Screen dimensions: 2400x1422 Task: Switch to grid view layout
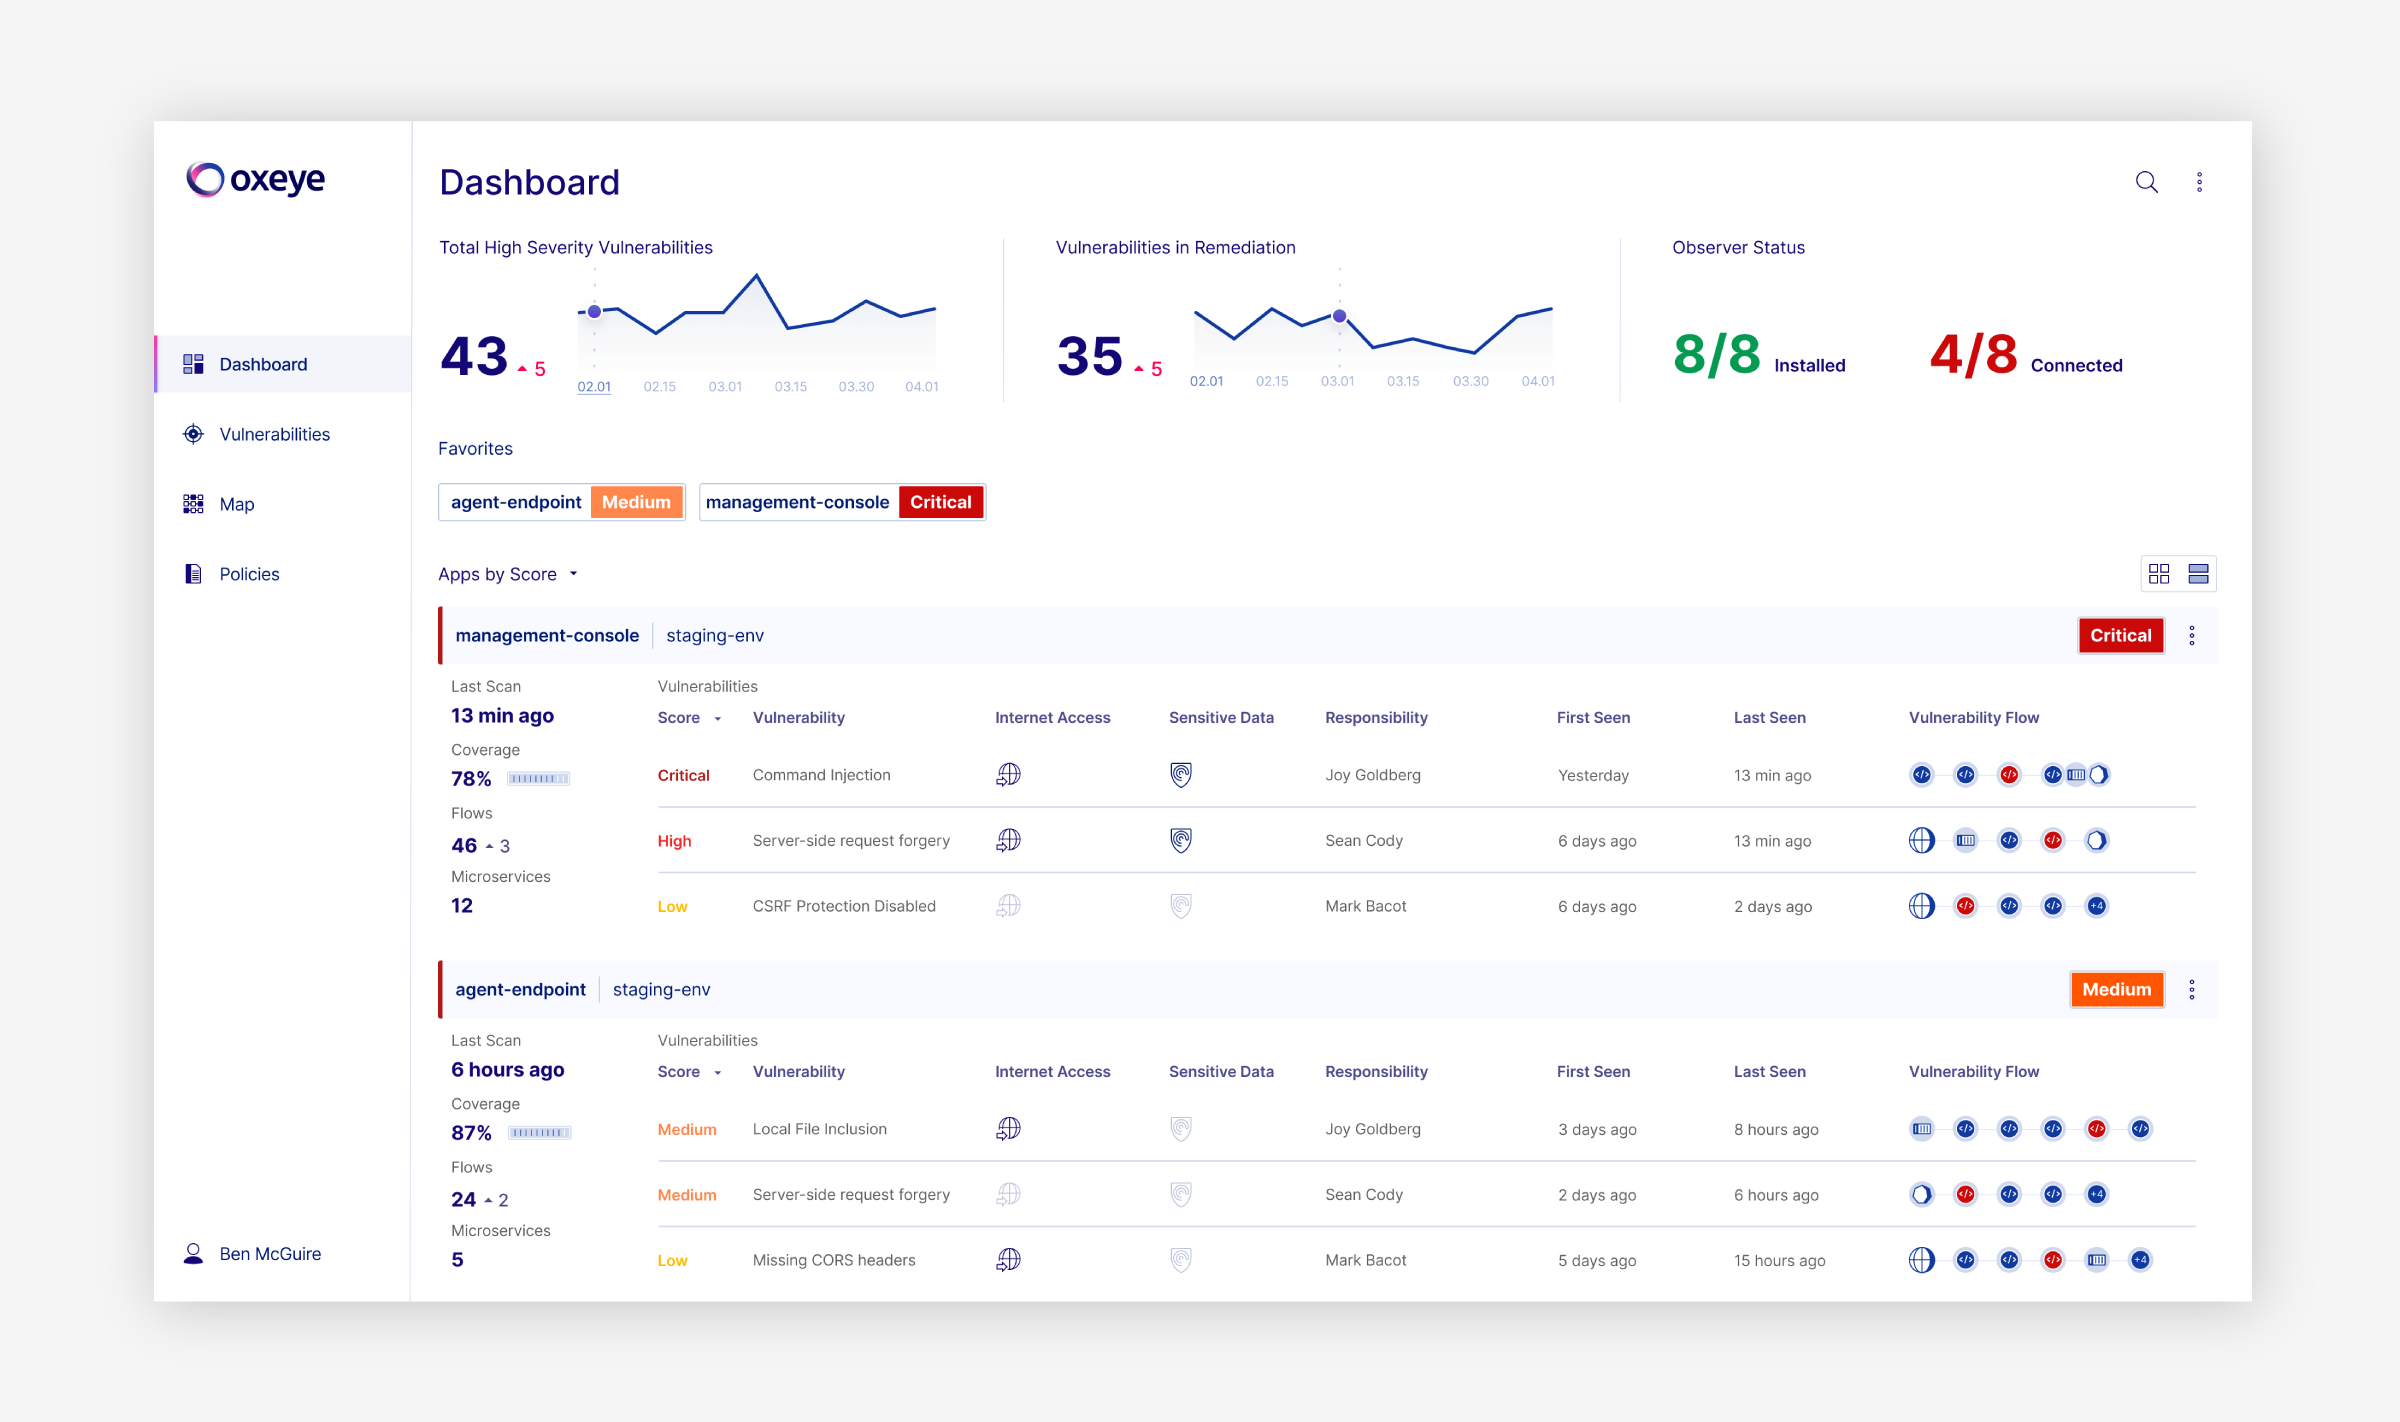click(x=2159, y=574)
